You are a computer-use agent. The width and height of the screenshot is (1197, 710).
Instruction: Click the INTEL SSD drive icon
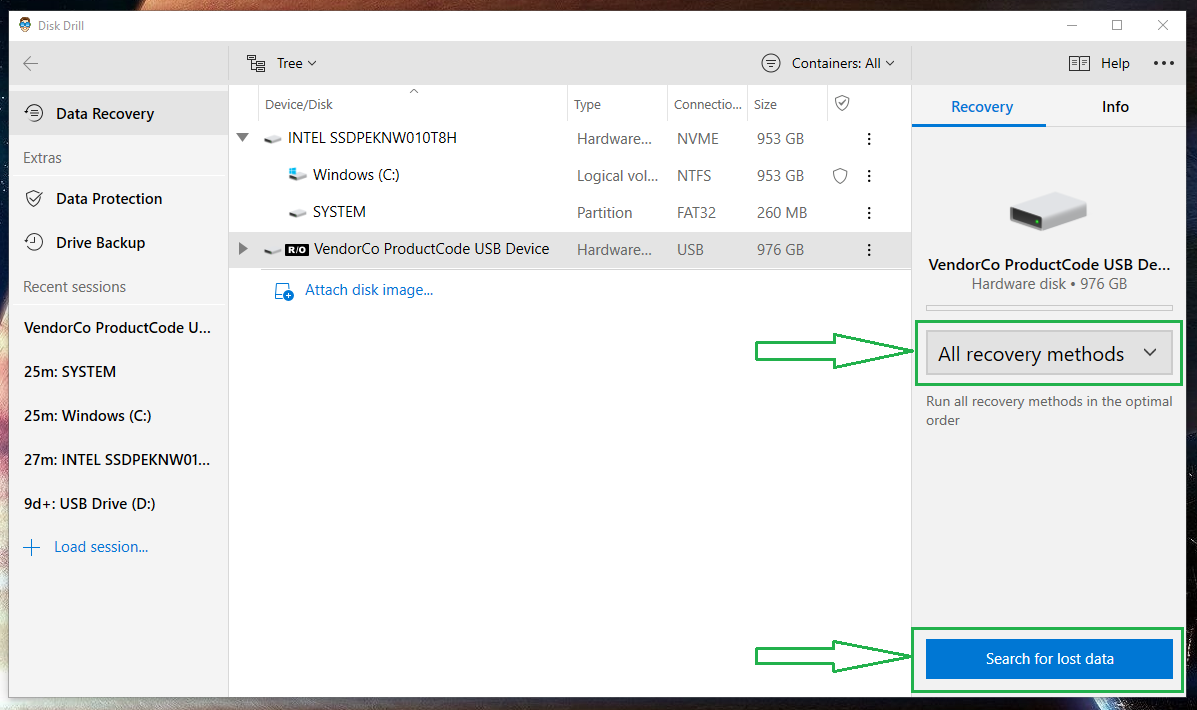pyautogui.click(x=273, y=139)
